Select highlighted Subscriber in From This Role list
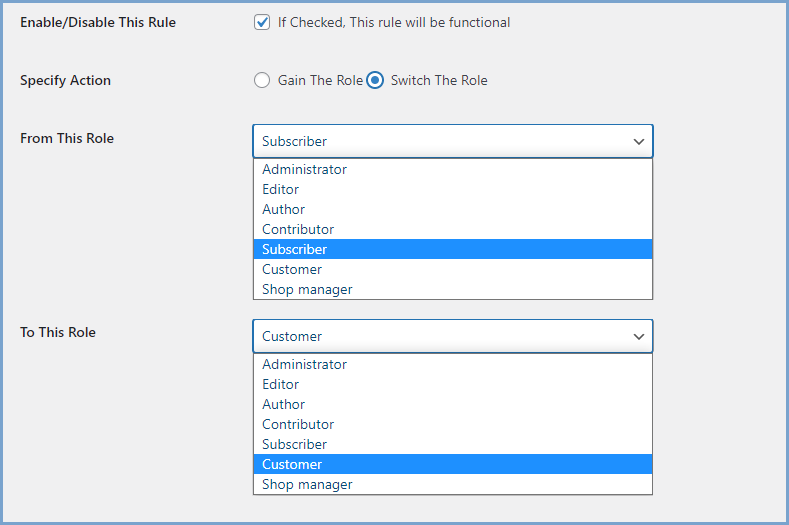This screenshot has height=525, width=789. tap(295, 249)
